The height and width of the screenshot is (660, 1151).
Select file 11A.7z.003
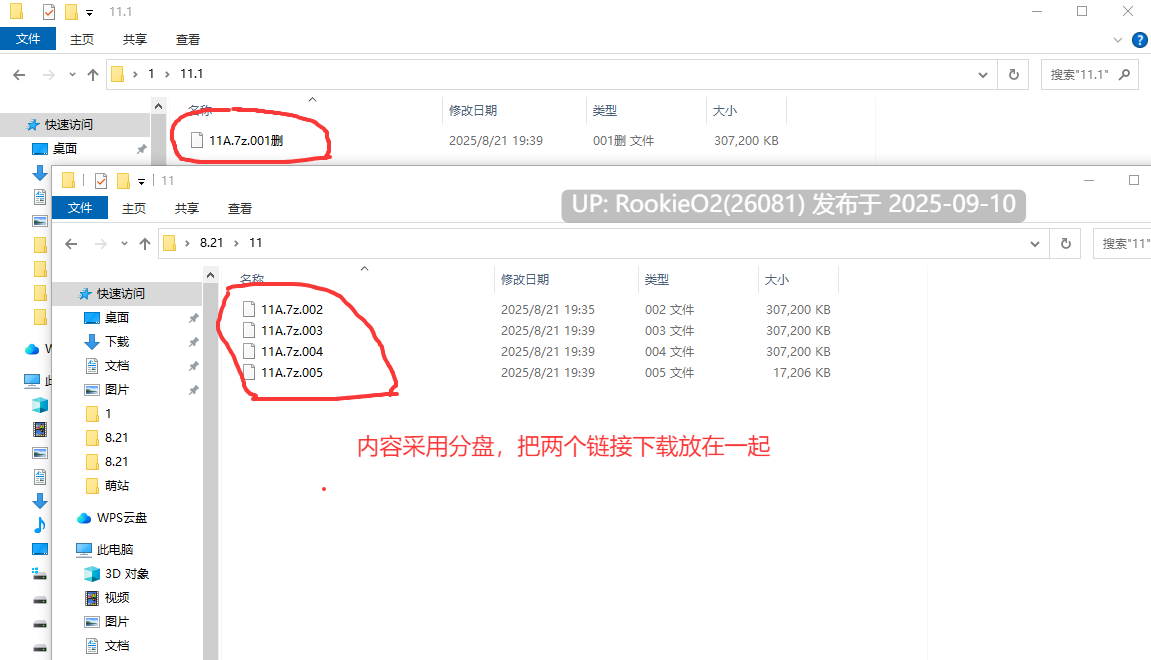pyautogui.click(x=291, y=330)
